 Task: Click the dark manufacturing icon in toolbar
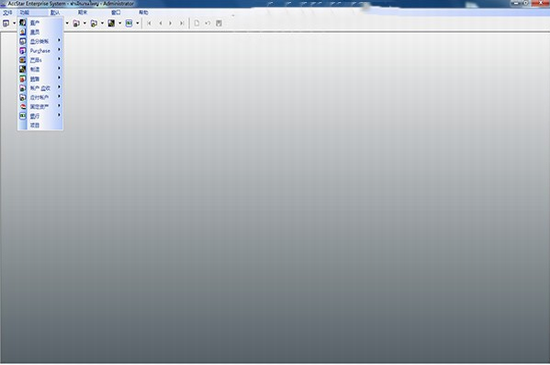pyautogui.click(x=111, y=23)
